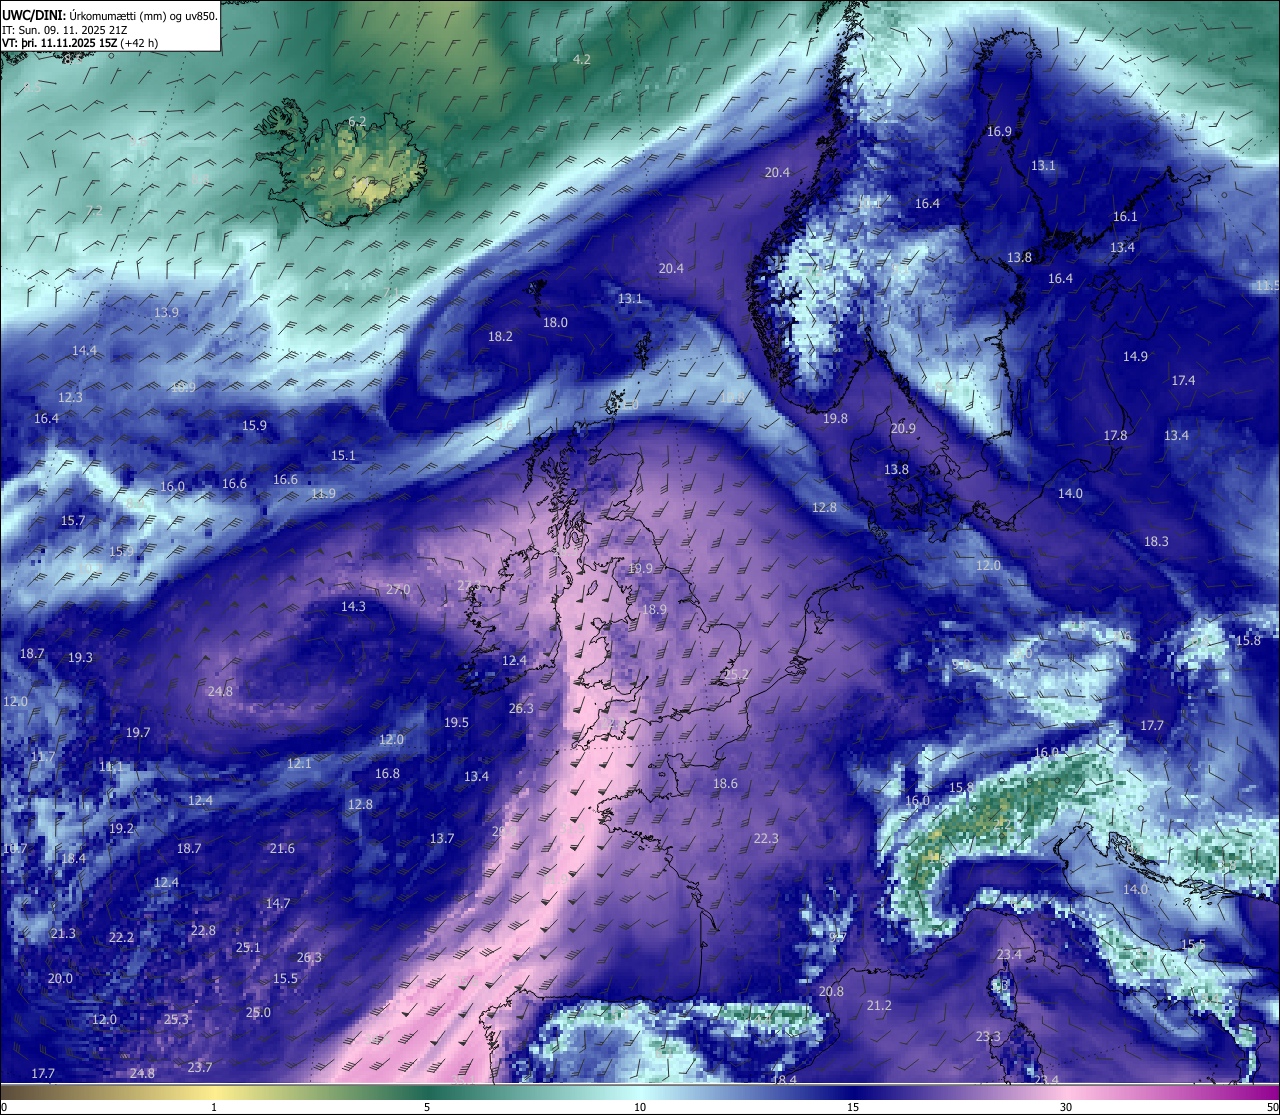The image size is (1280, 1115).
Task: Click the '10' tick on the color scale
Action: (640, 1106)
